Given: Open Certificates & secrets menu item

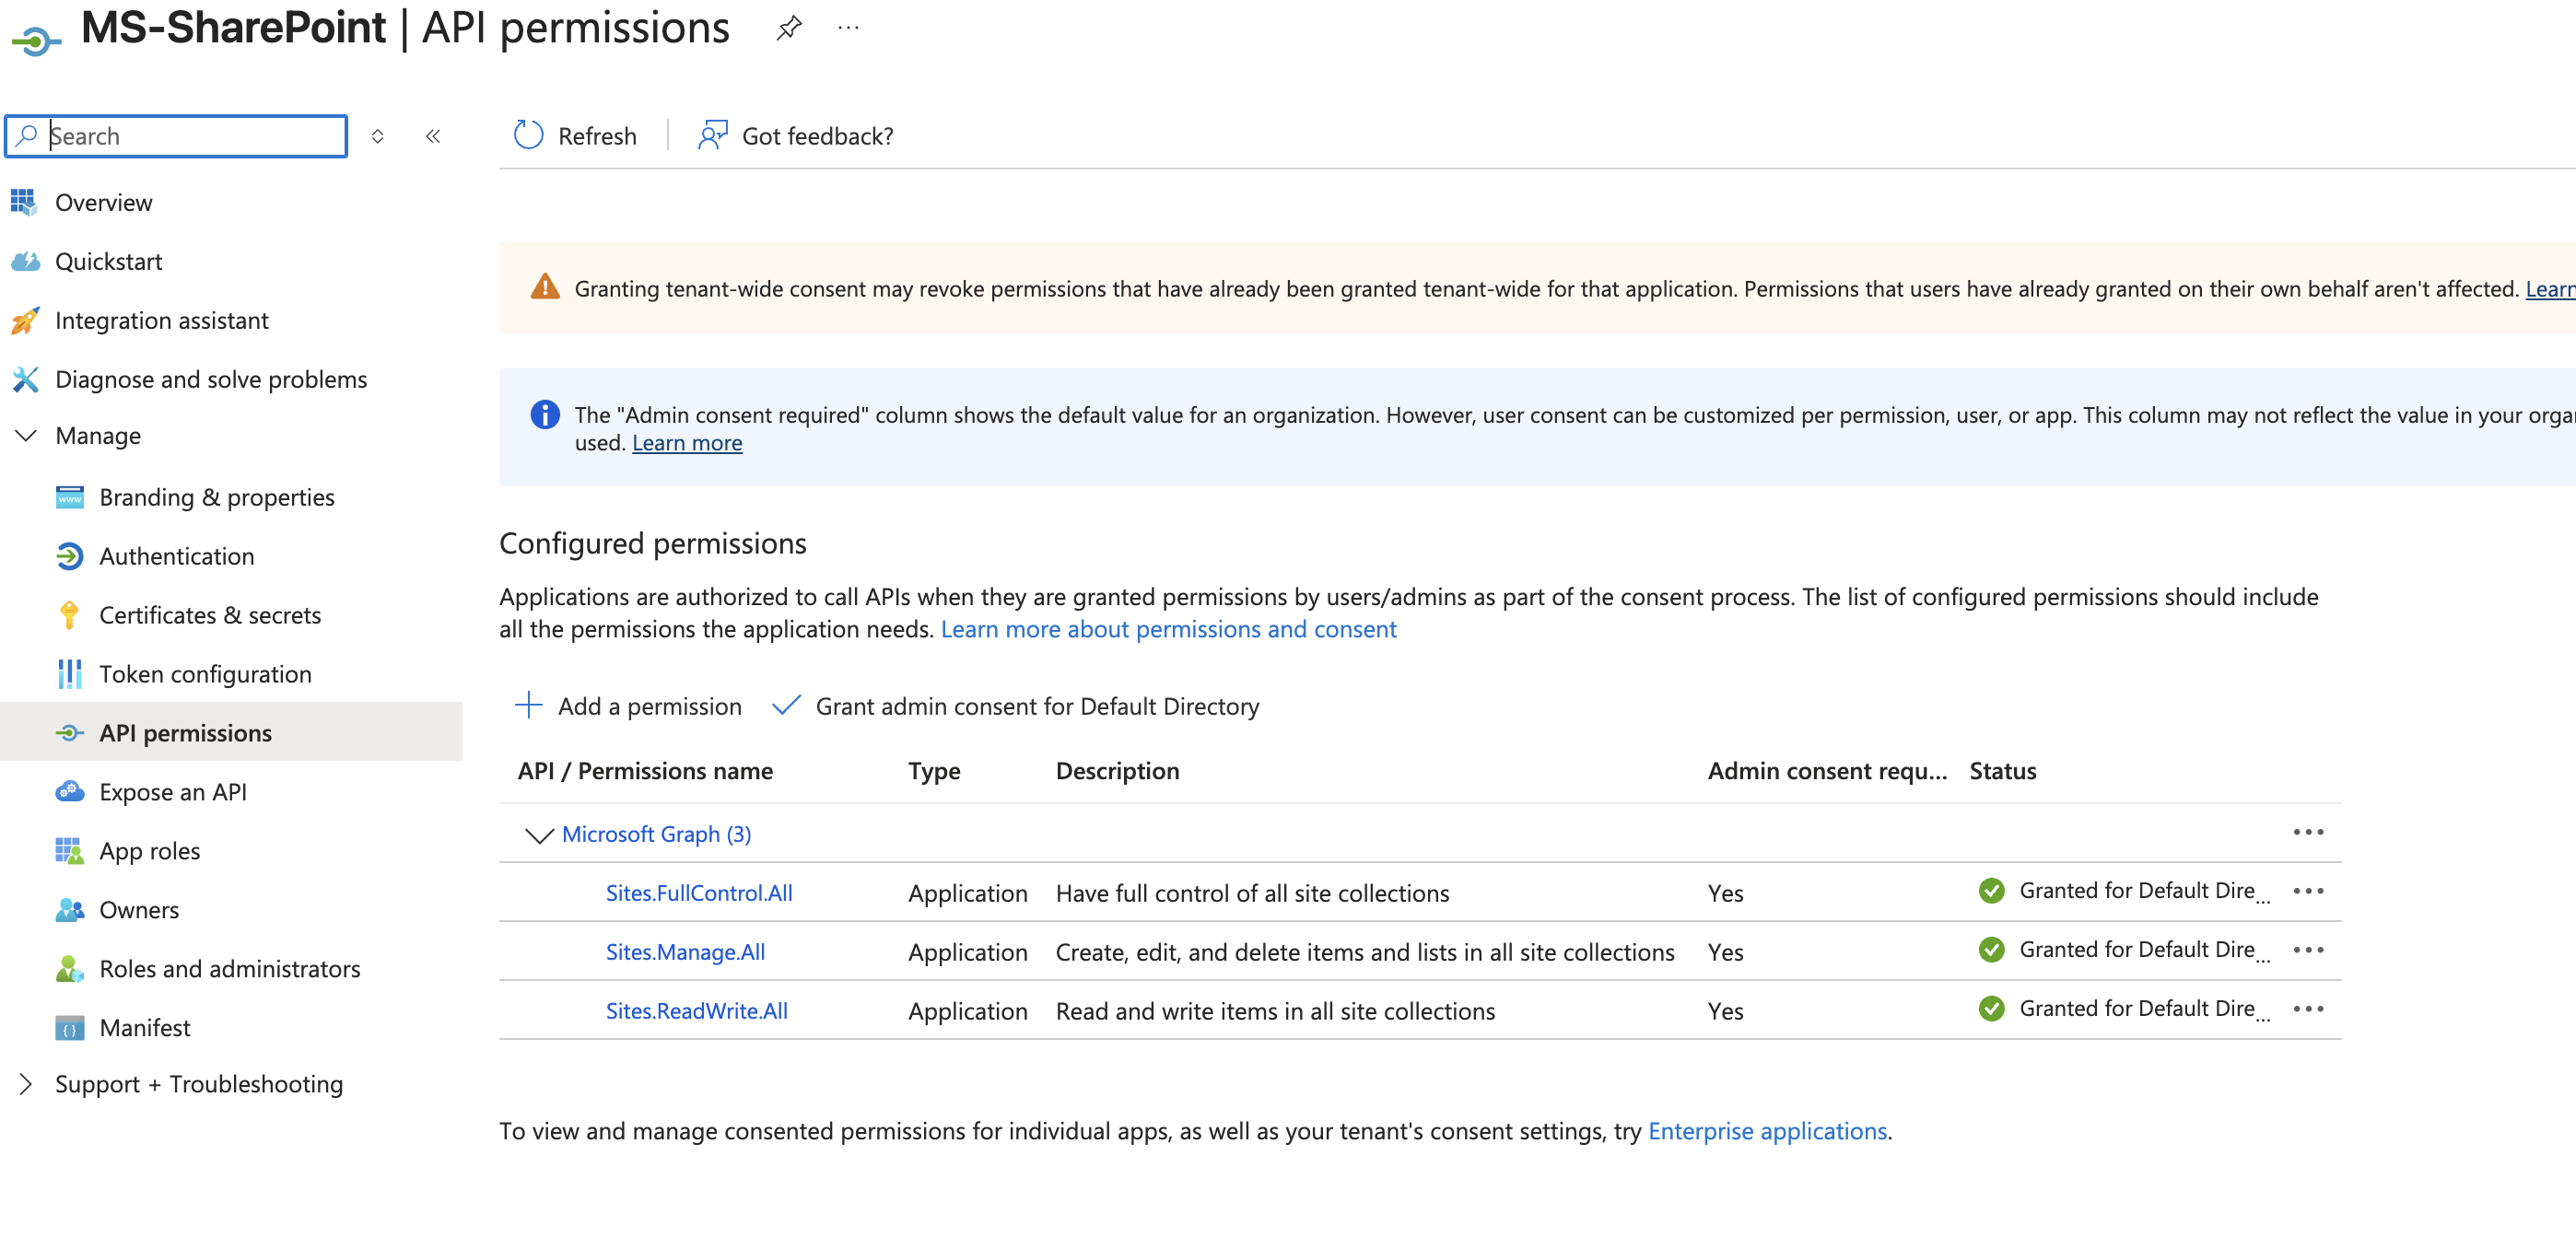Looking at the screenshot, I should [210, 615].
